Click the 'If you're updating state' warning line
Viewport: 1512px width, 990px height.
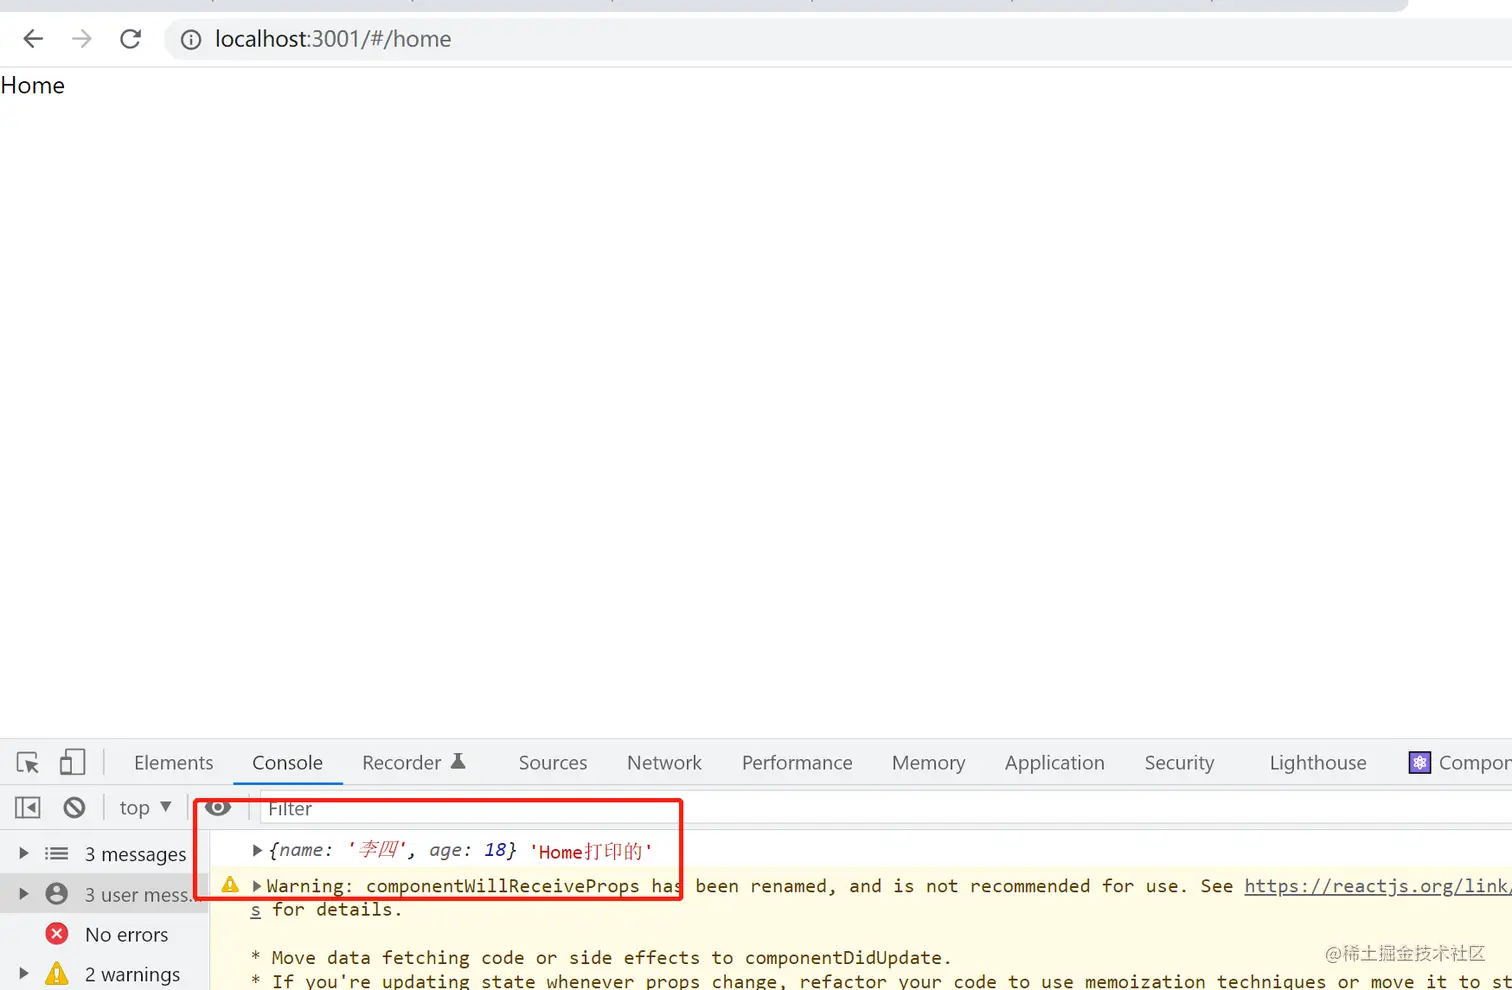point(881,981)
